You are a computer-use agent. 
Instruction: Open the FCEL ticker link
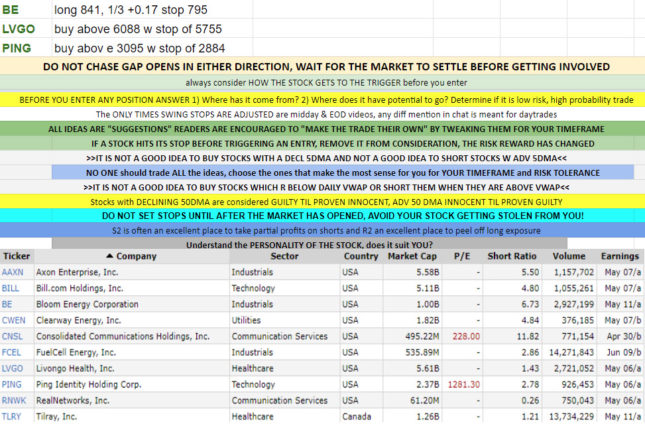(11, 352)
